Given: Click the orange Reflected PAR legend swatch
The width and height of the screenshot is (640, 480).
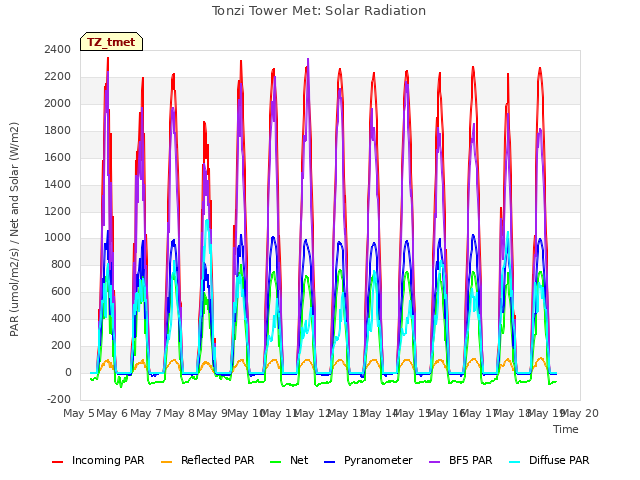Looking at the screenshot, I should click(x=167, y=462).
